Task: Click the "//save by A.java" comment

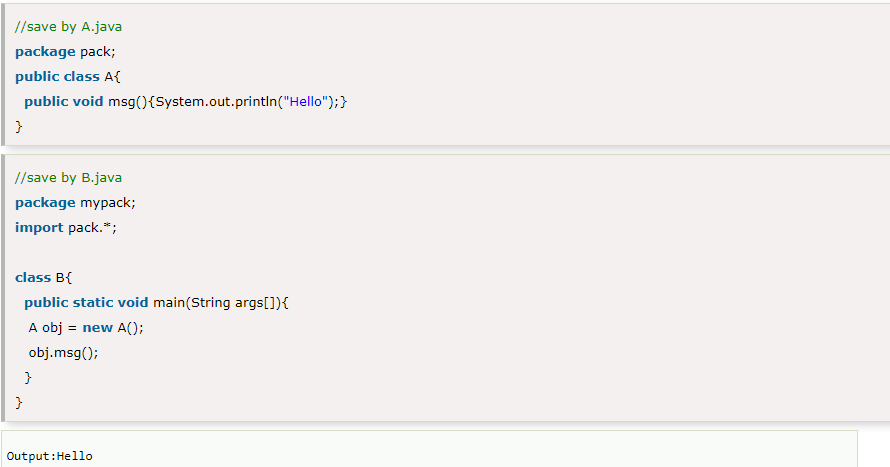Action: click(68, 26)
